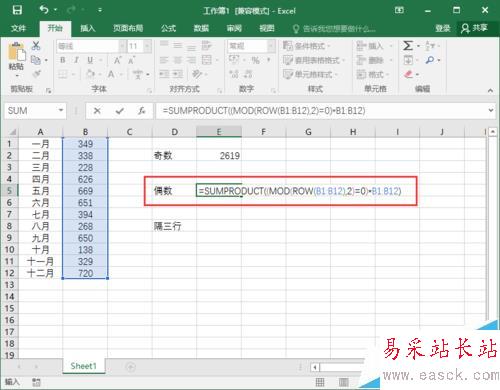Click the Font Color A icon
Image resolution: width=500 pixels, height=390 pixels.
point(111,74)
